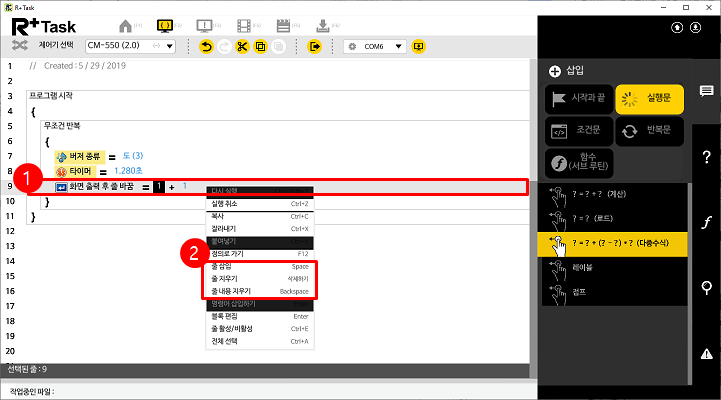Click the 조건문 category button
Viewport: 721px width, 400px height.
coord(579,131)
